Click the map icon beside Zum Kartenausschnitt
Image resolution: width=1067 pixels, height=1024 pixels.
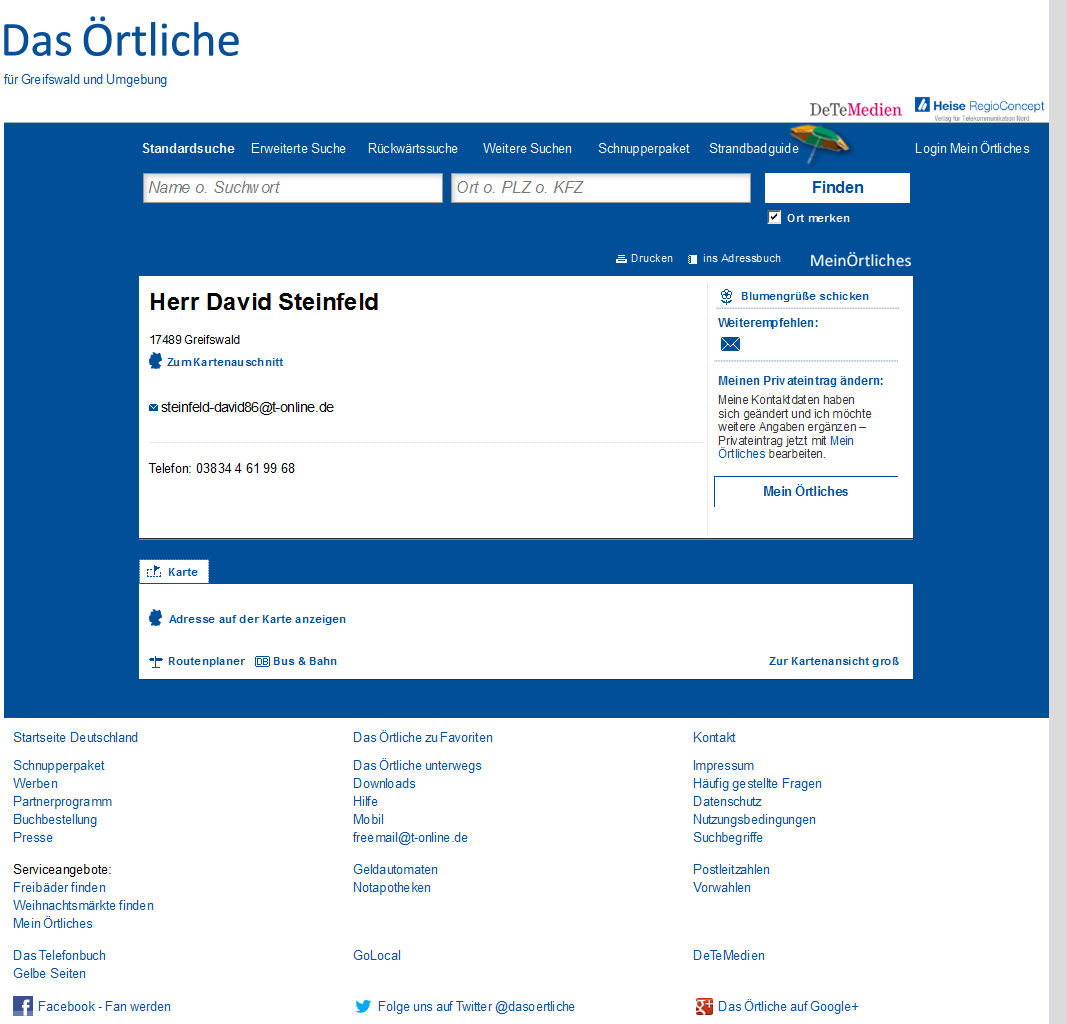(156, 361)
